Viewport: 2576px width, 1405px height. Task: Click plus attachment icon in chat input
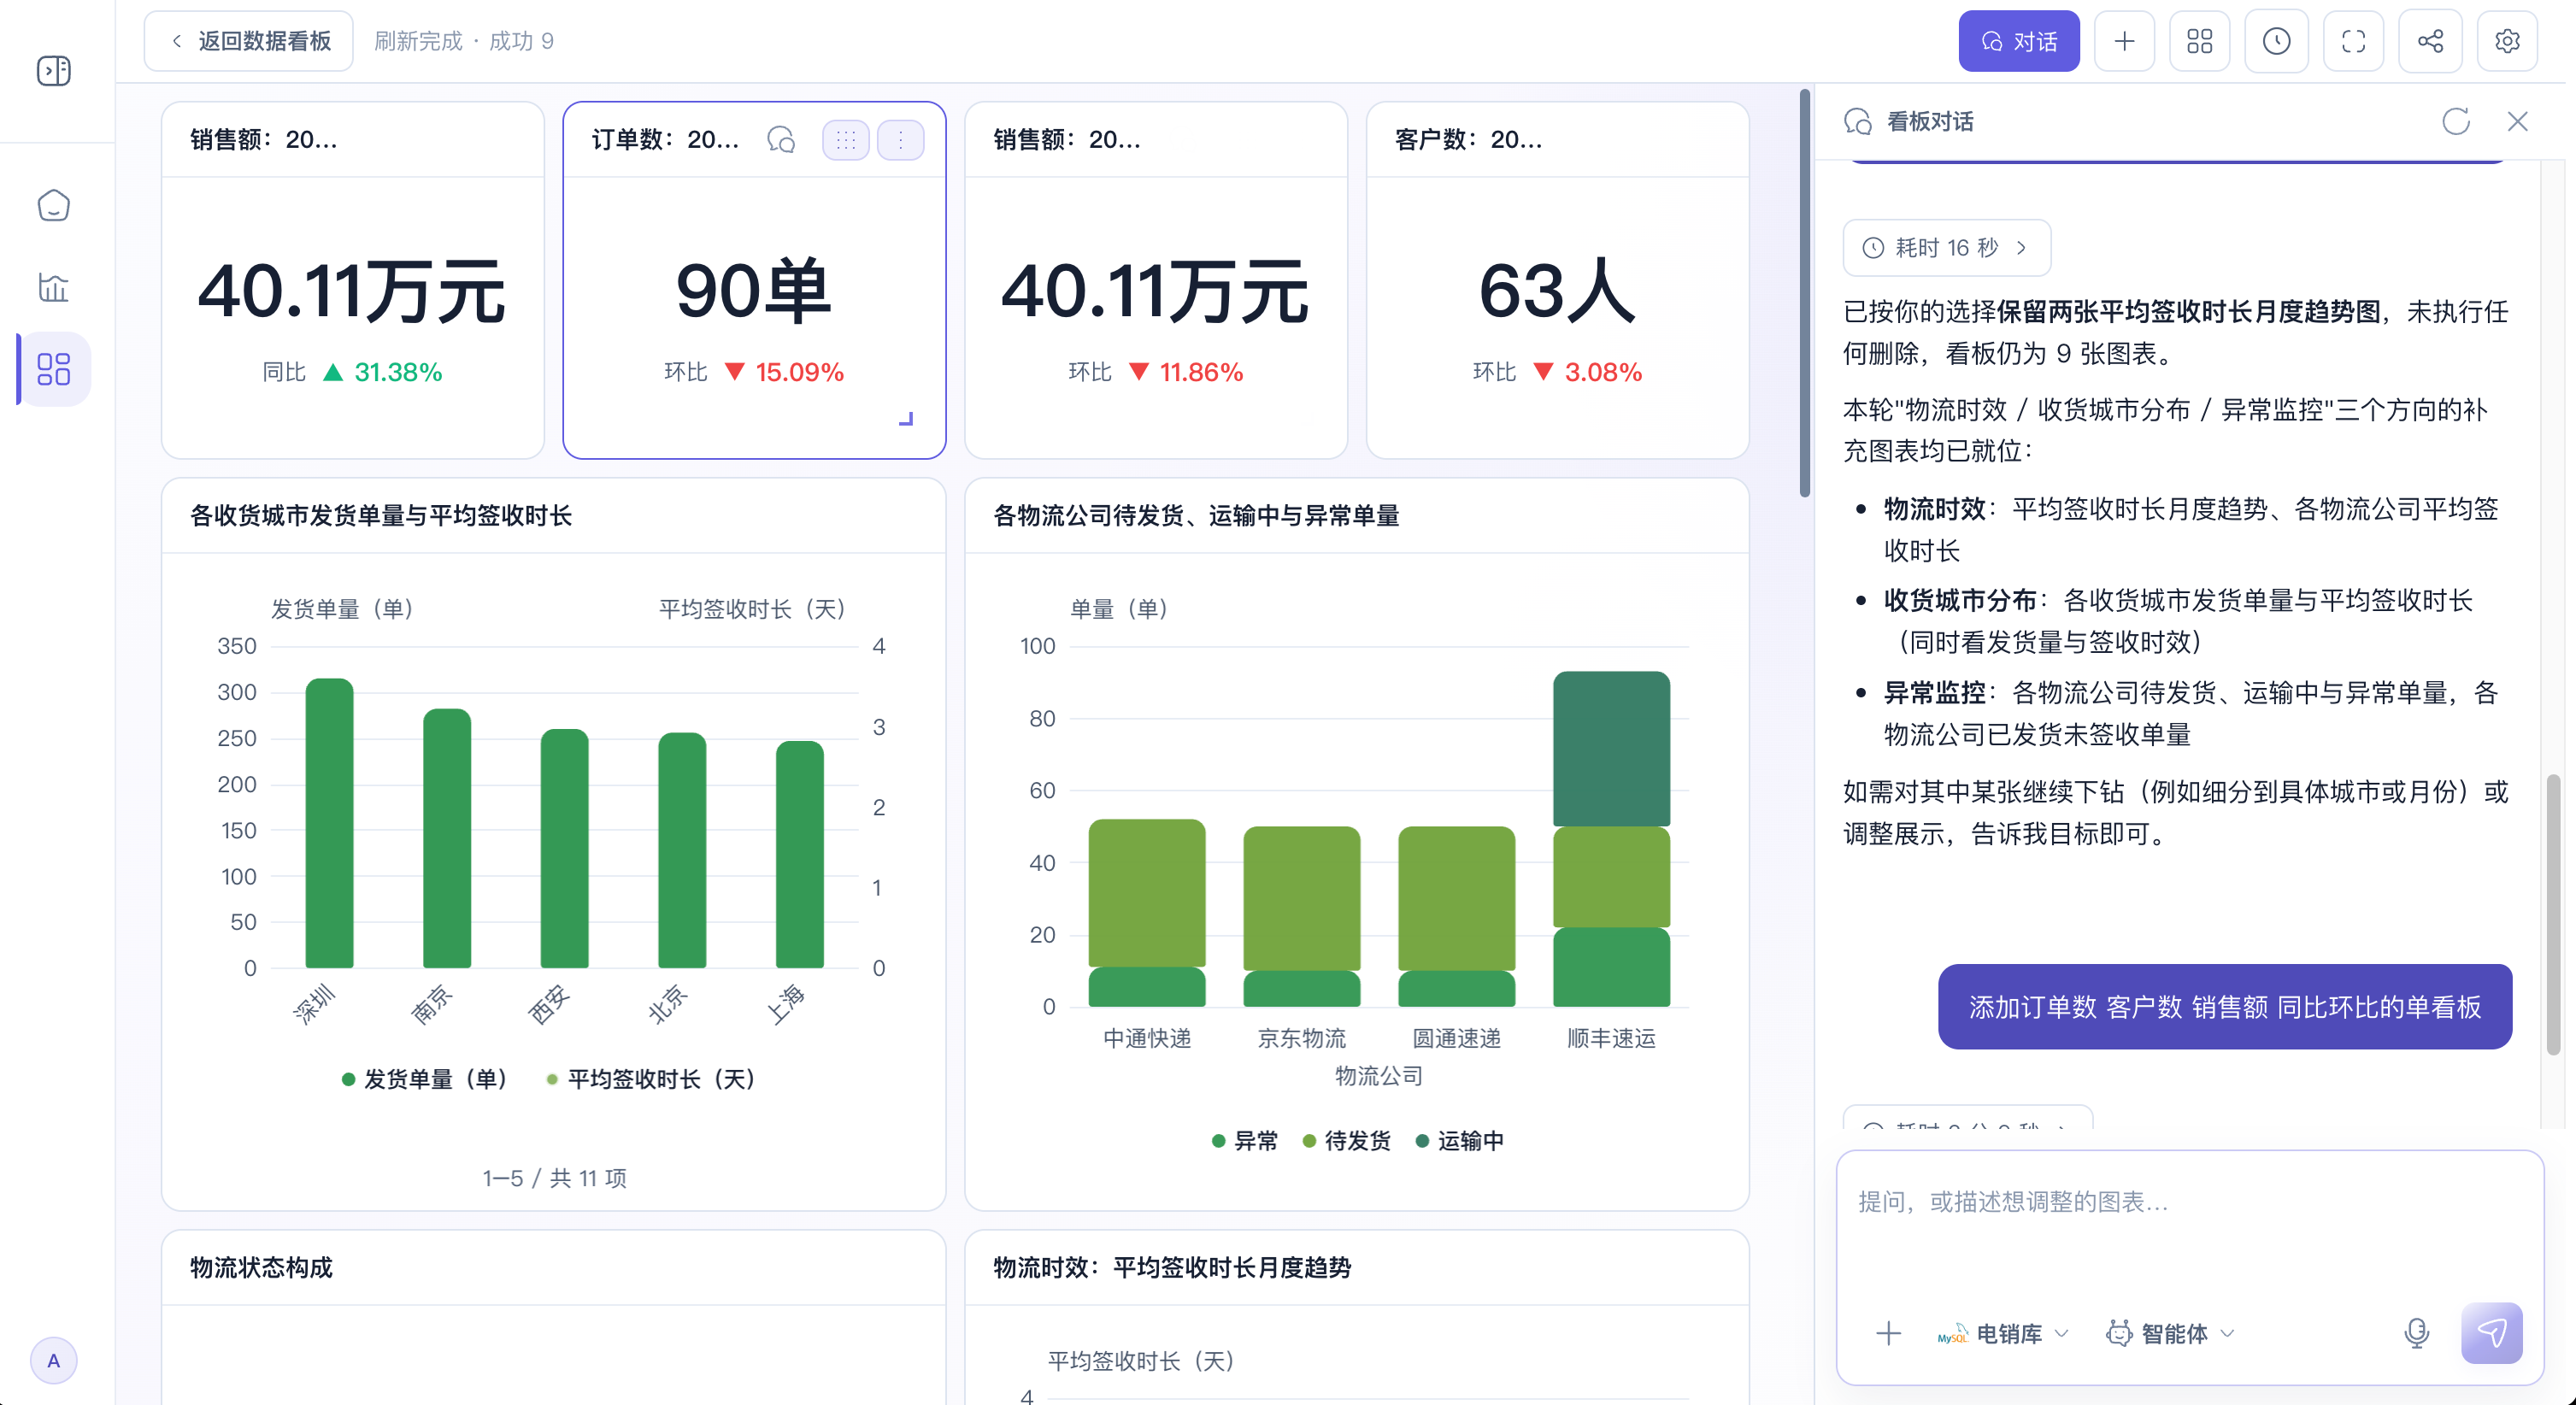point(1888,1333)
